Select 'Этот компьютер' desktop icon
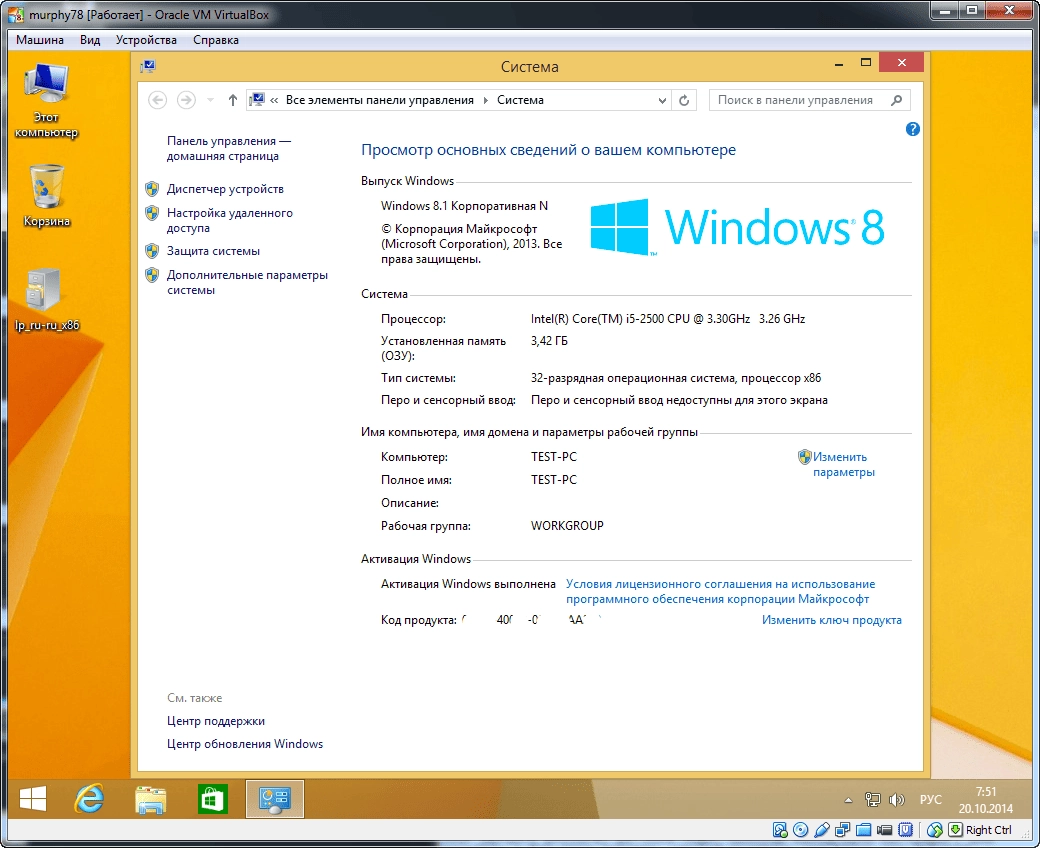1040x848 pixels. coord(46,99)
